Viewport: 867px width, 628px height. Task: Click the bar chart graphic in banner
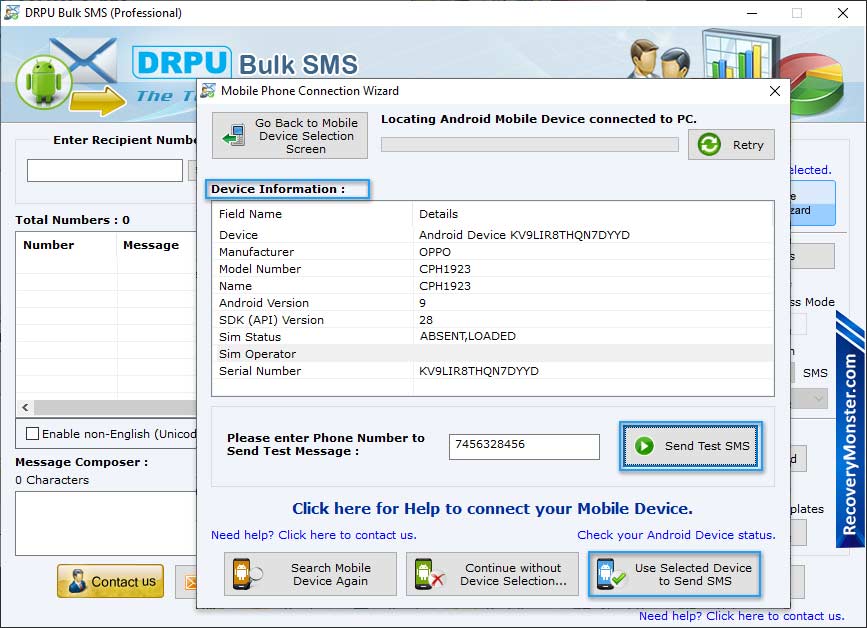(740, 54)
